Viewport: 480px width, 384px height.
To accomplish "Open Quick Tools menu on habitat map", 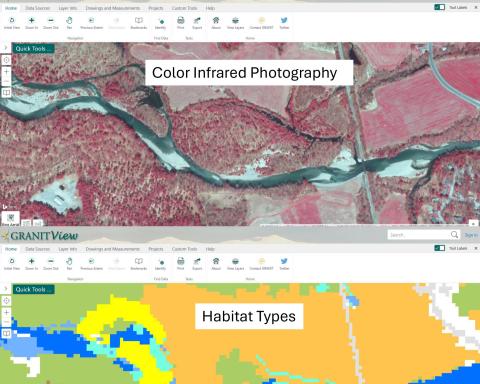I will point(33,289).
